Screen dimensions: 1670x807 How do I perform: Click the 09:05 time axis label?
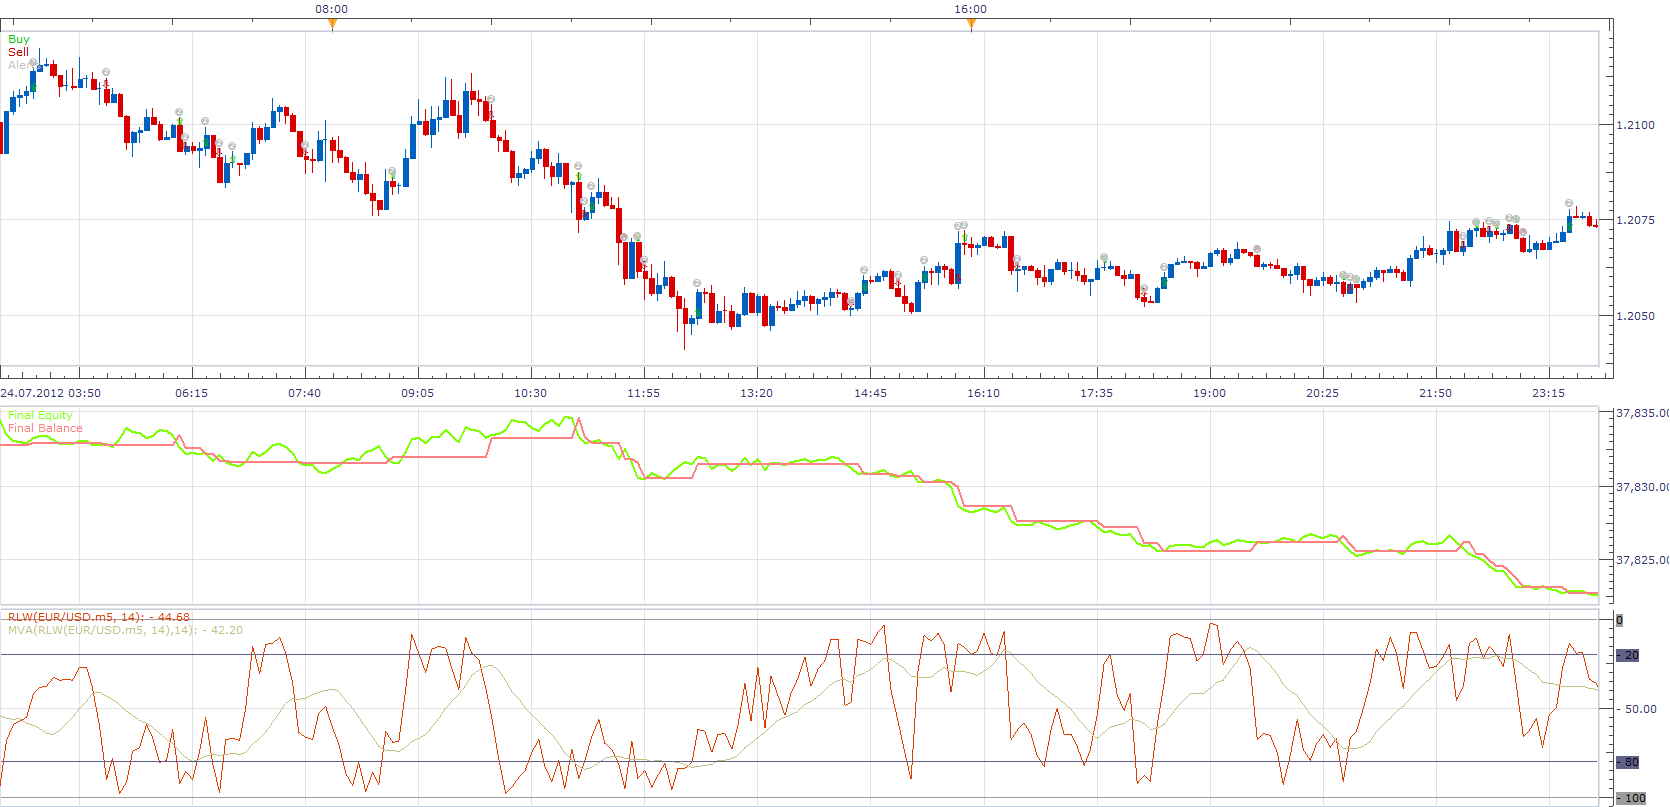[x=418, y=393]
